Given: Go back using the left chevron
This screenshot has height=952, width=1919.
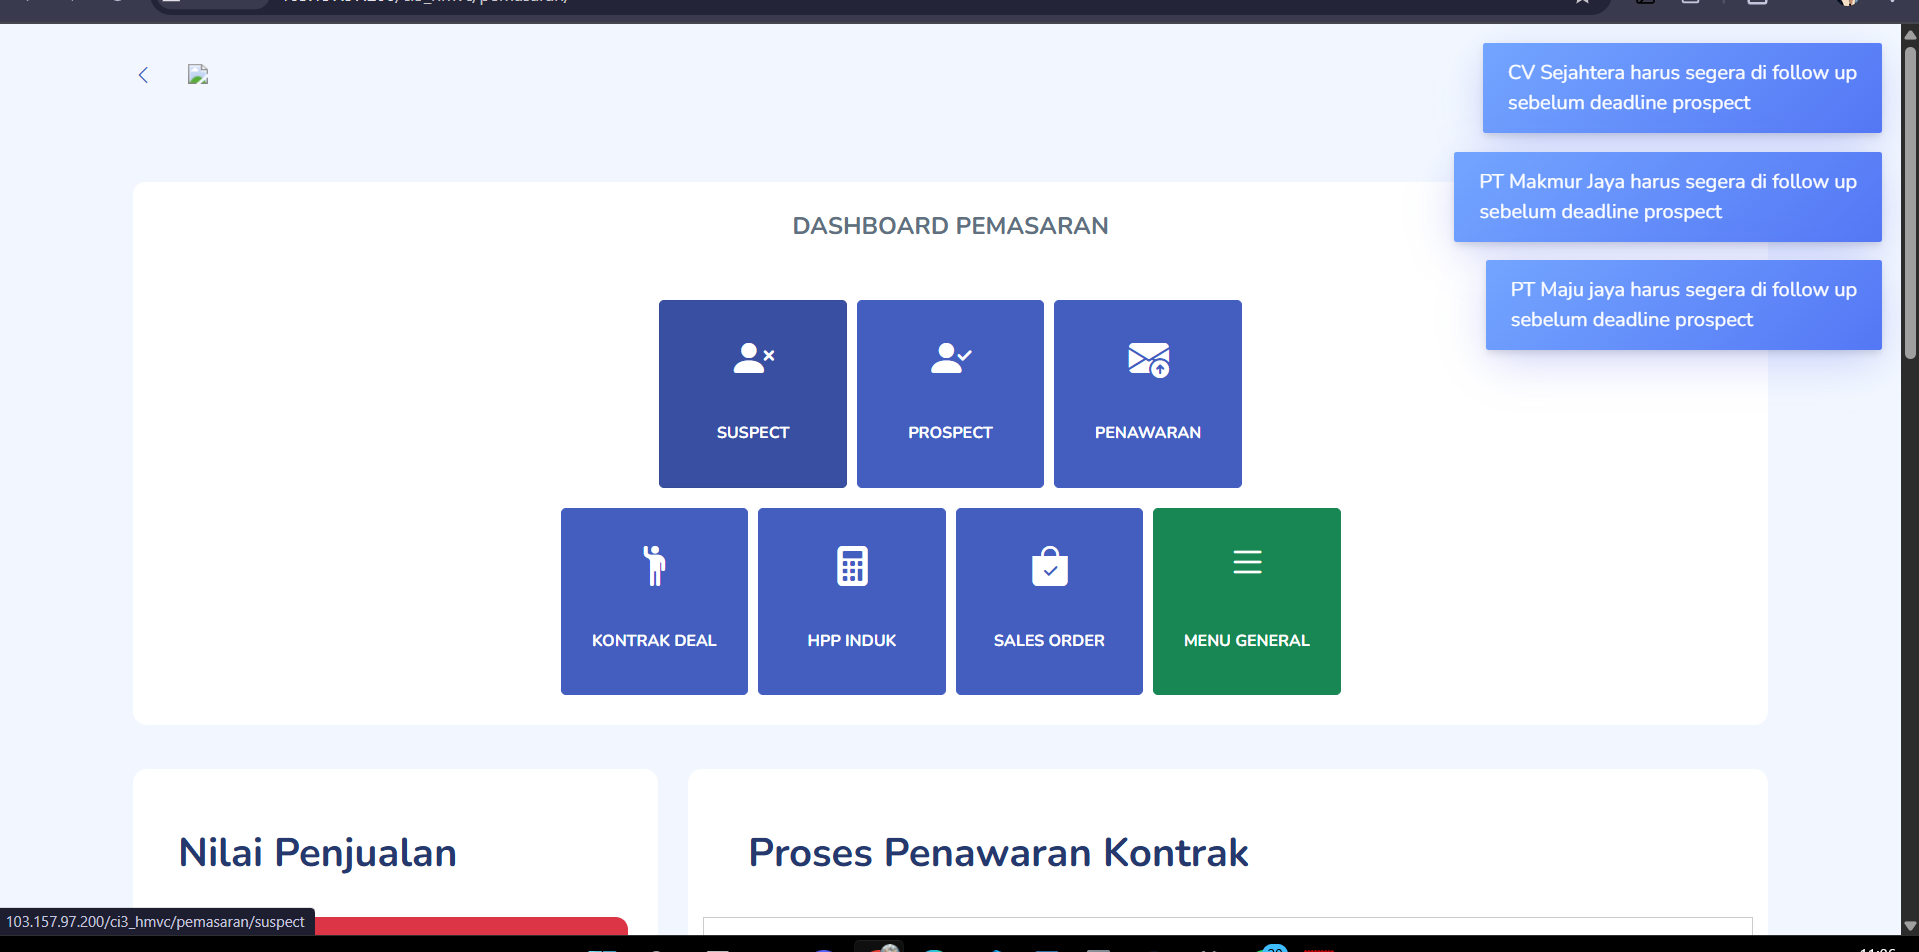Looking at the screenshot, I should click(143, 75).
